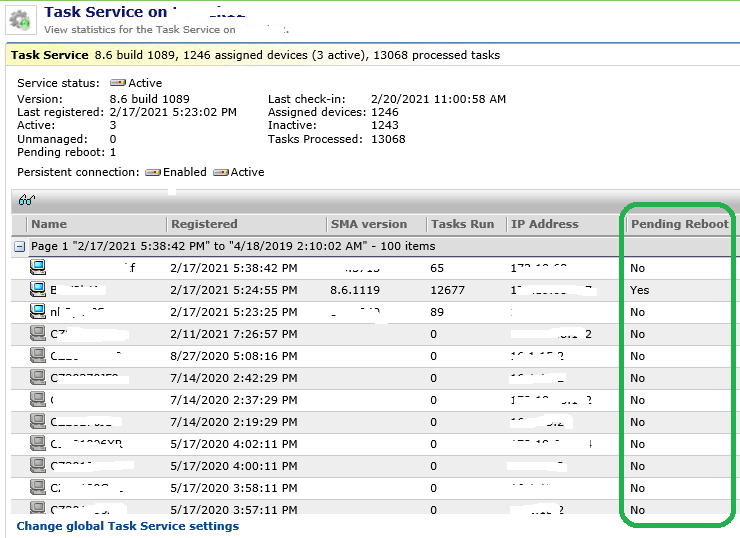Screen dimensions: 740x538
Task: Click computer icon for row registered 2/11/2021
Action: 38,333
